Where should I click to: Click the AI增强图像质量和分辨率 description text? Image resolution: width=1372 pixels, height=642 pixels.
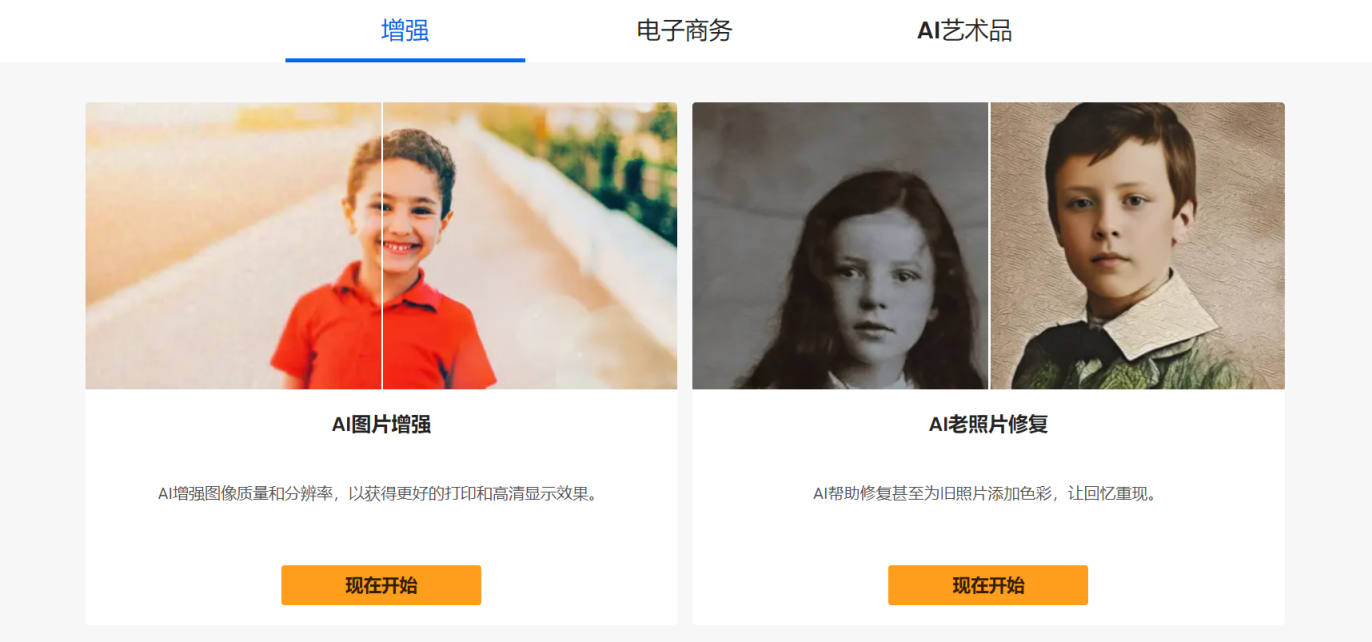[381, 493]
